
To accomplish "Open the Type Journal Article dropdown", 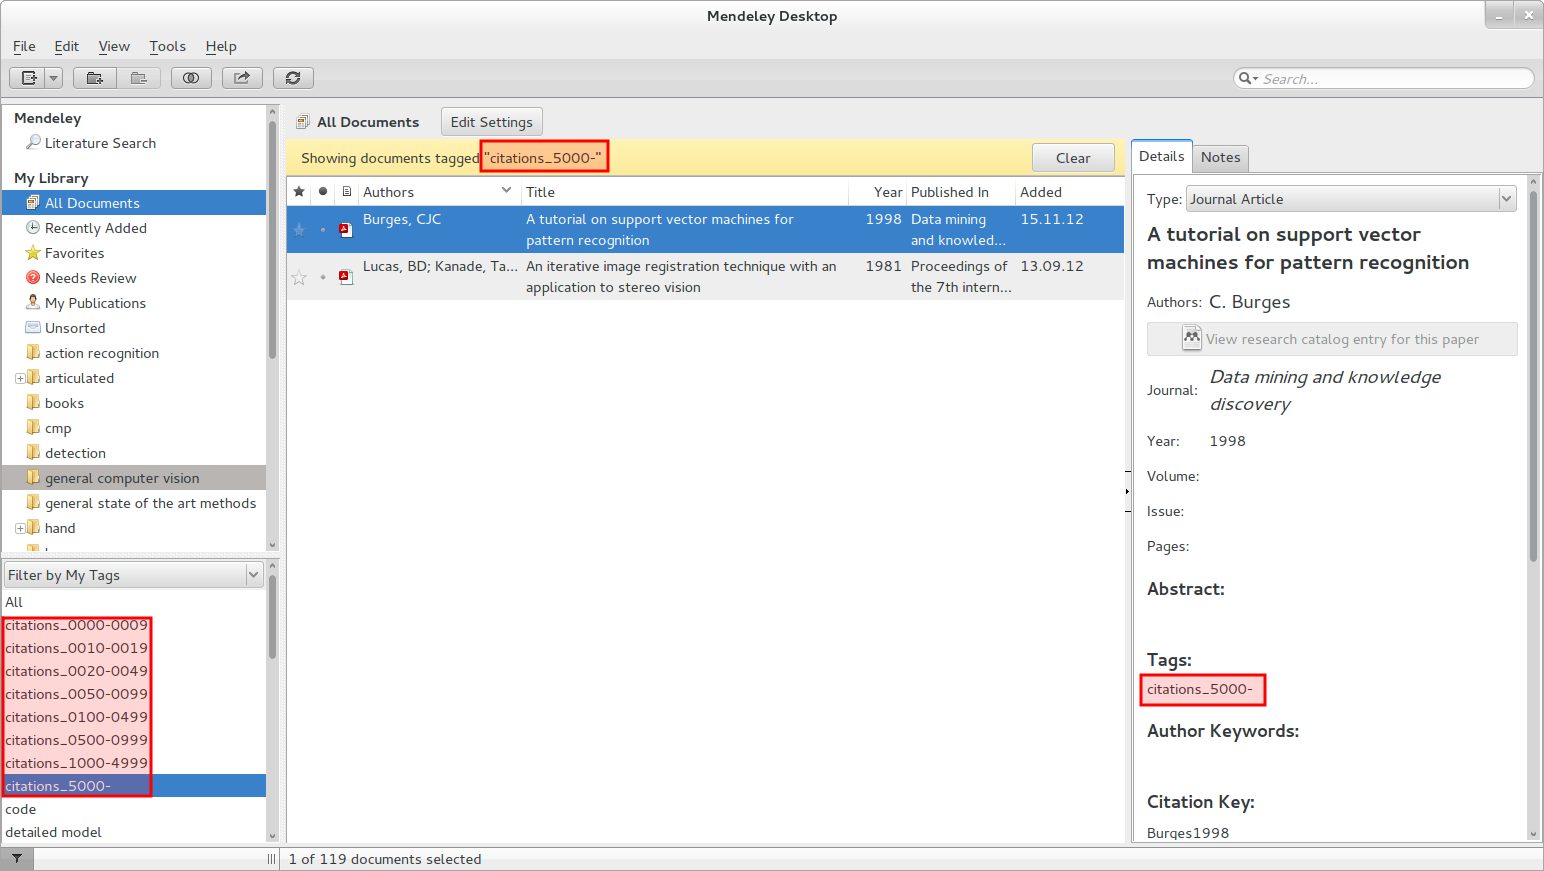I will click(1351, 199).
